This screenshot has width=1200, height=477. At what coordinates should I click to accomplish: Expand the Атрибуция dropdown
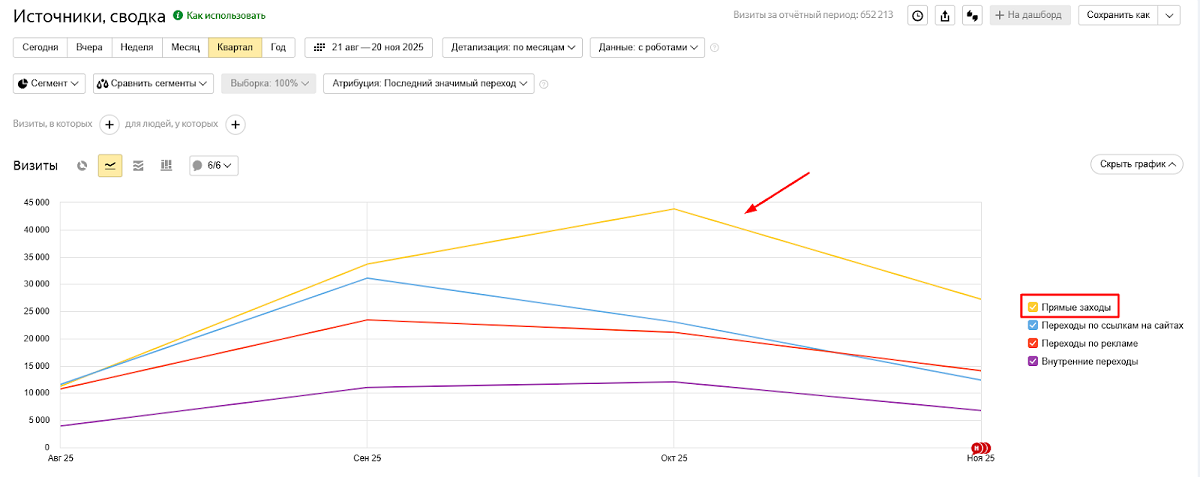click(429, 84)
